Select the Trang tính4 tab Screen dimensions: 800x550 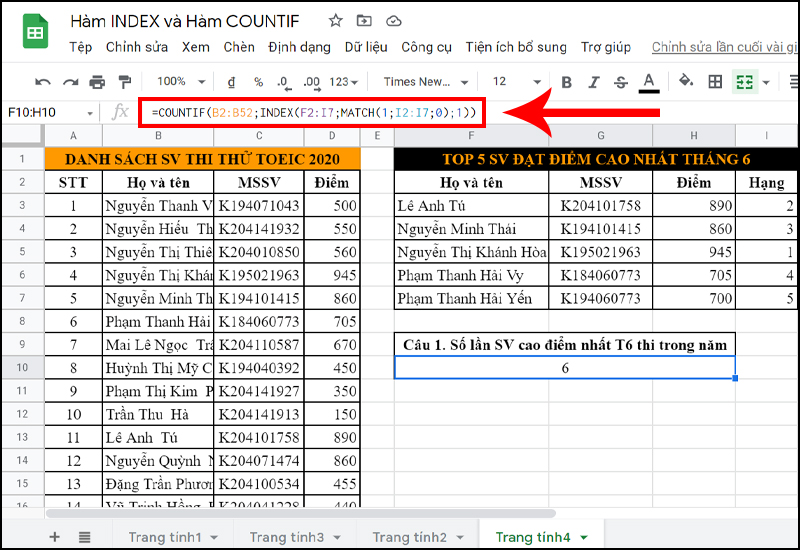(533, 537)
